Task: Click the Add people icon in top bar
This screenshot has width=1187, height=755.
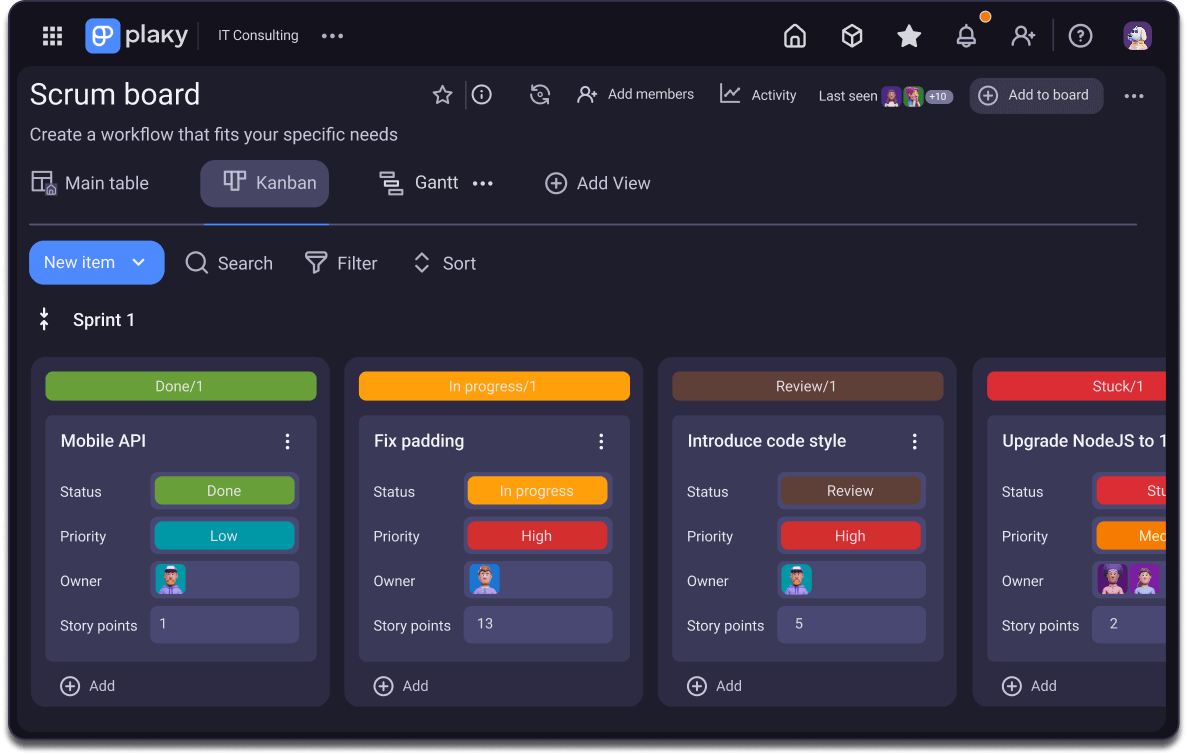Action: 1023,35
